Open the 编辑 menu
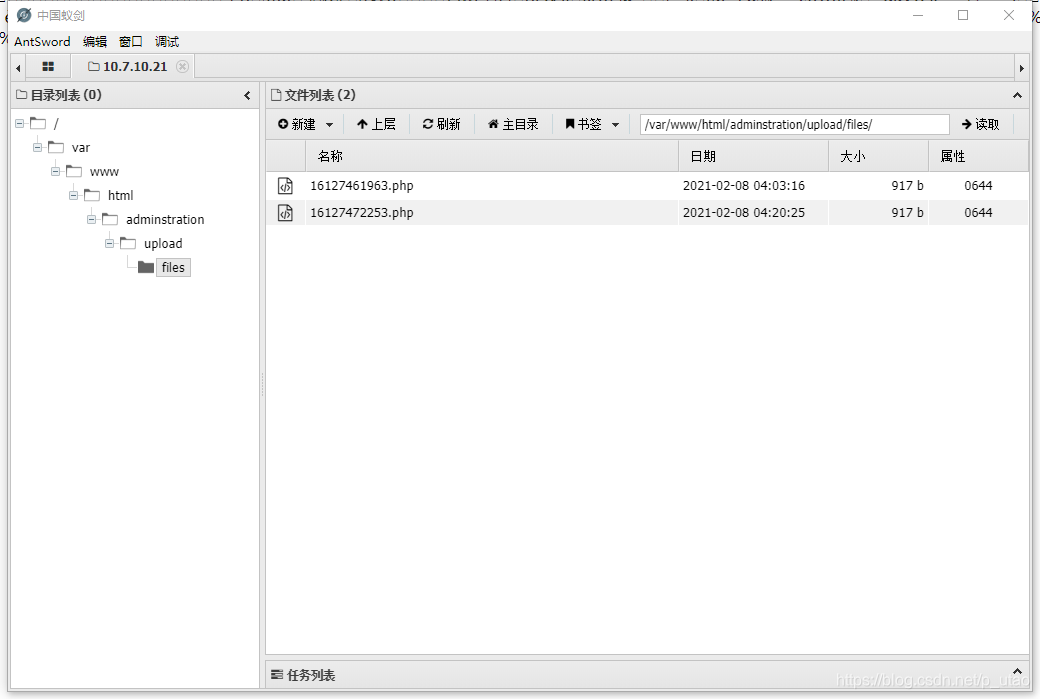Viewport: 1040px width, 699px height. (95, 42)
